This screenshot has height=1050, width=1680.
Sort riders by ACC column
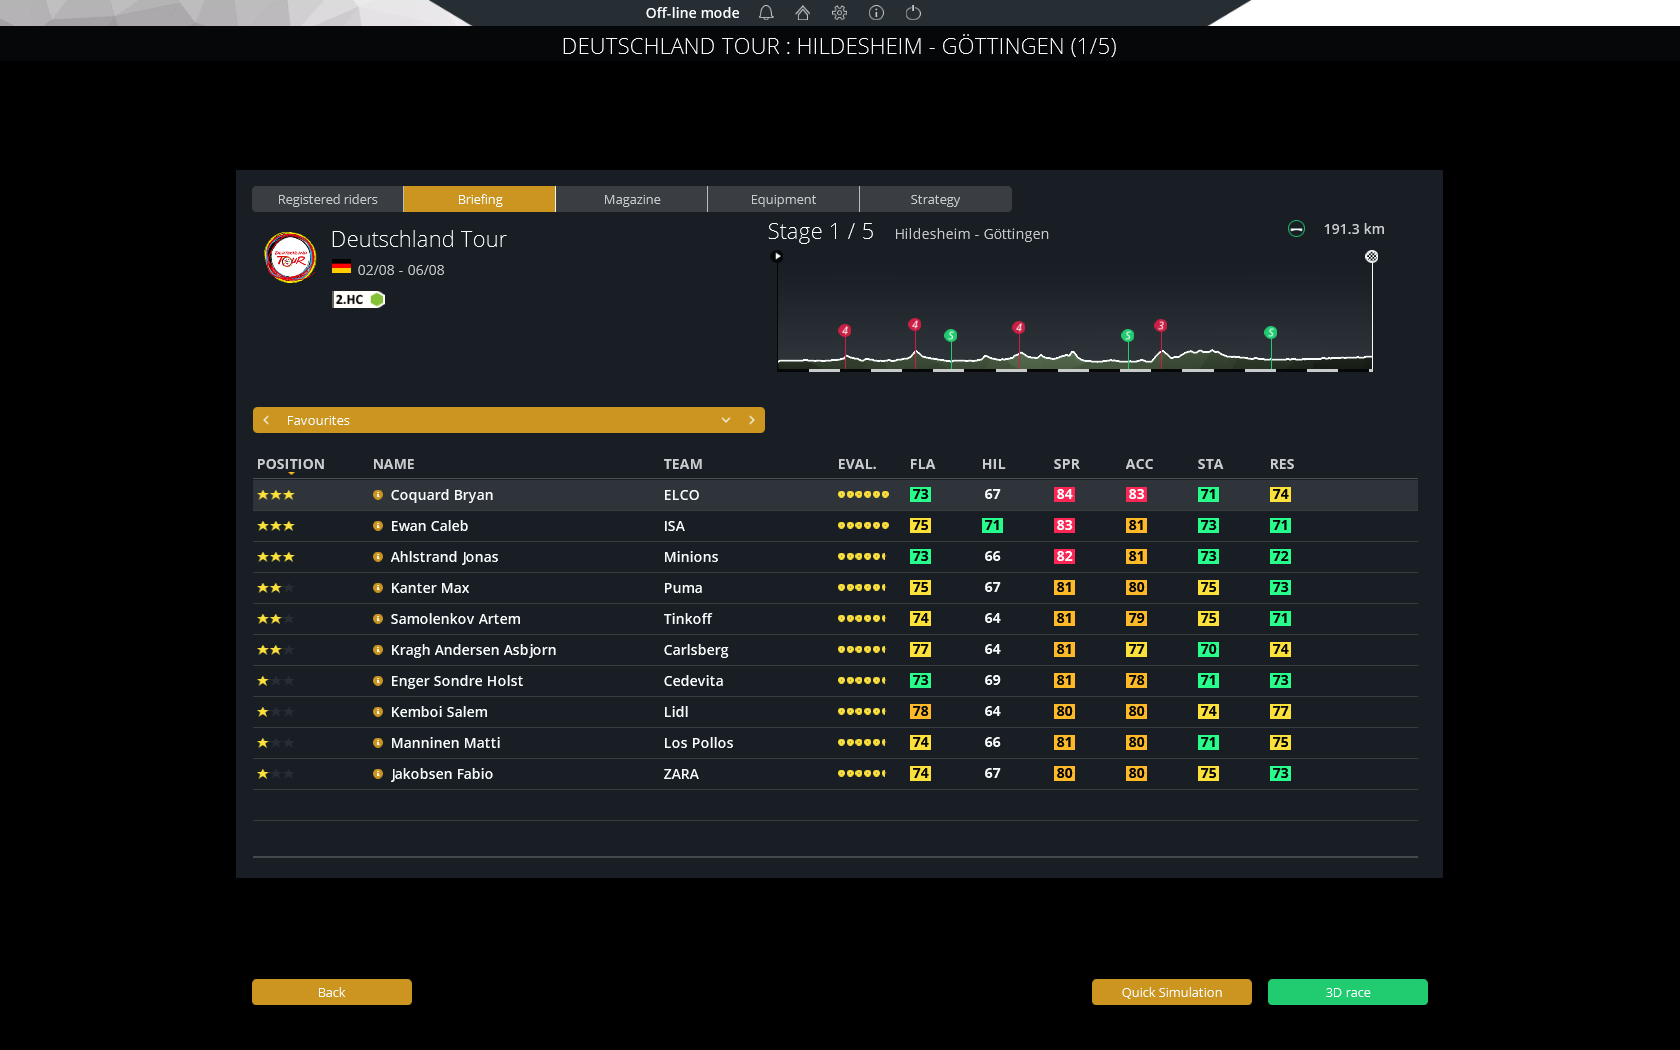click(1140, 464)
